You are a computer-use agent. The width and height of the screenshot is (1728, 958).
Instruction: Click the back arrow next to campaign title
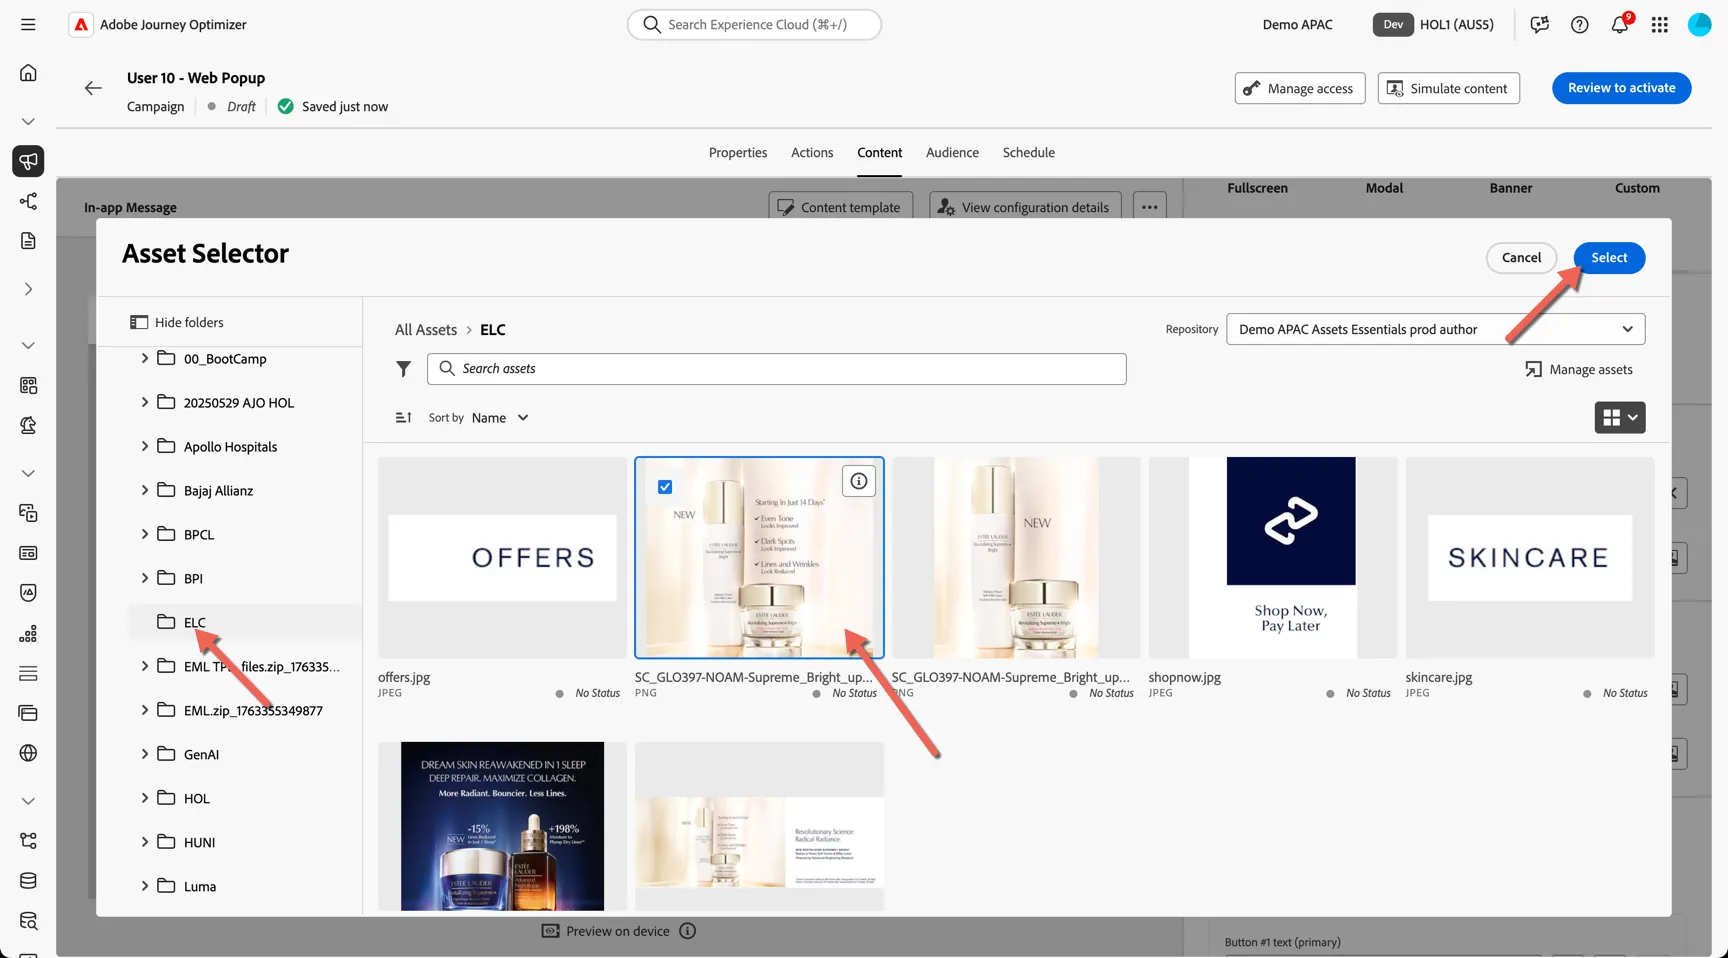(x=93, y=88)
